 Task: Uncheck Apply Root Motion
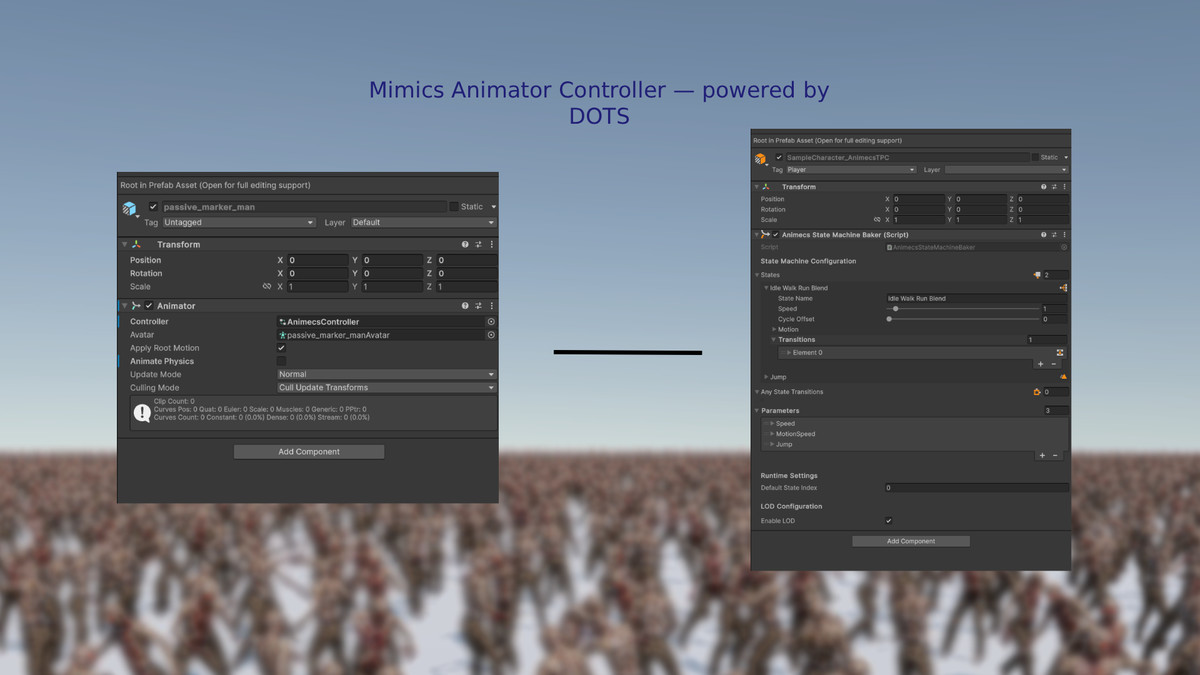point(281,348)
